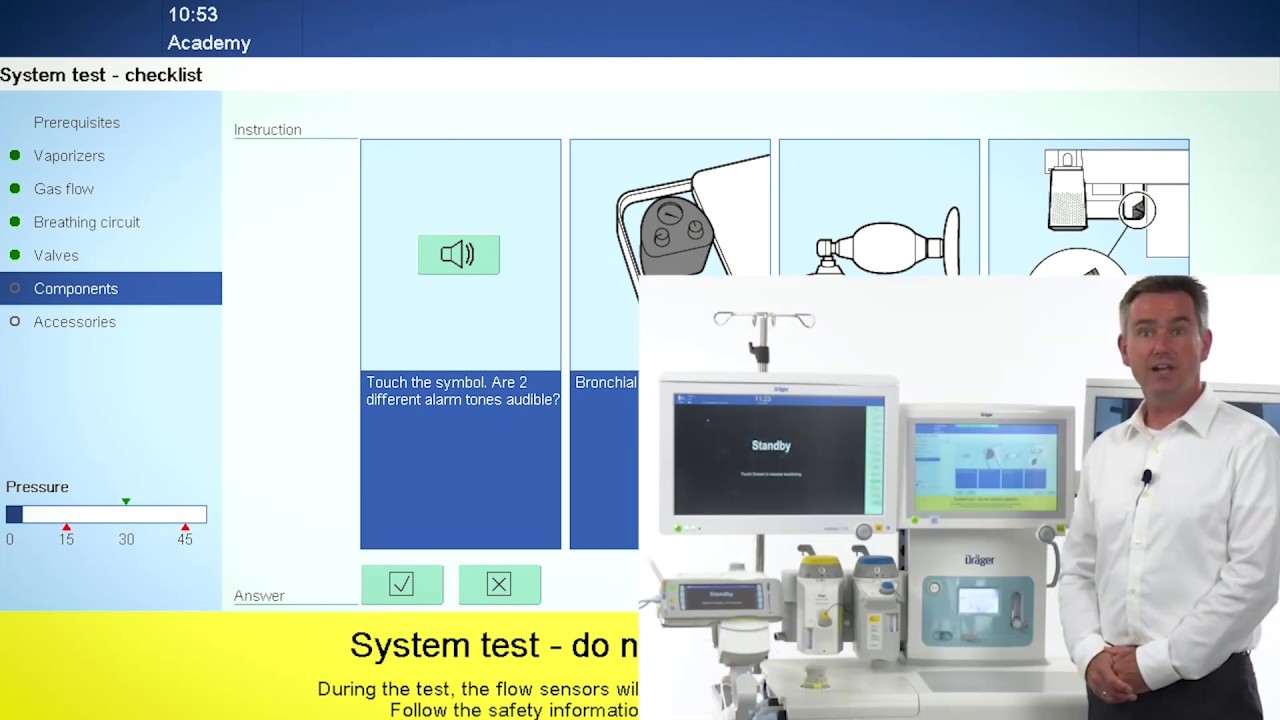
Task: Click the Standby monitor screen in video
Action: [x=778, y=453]
